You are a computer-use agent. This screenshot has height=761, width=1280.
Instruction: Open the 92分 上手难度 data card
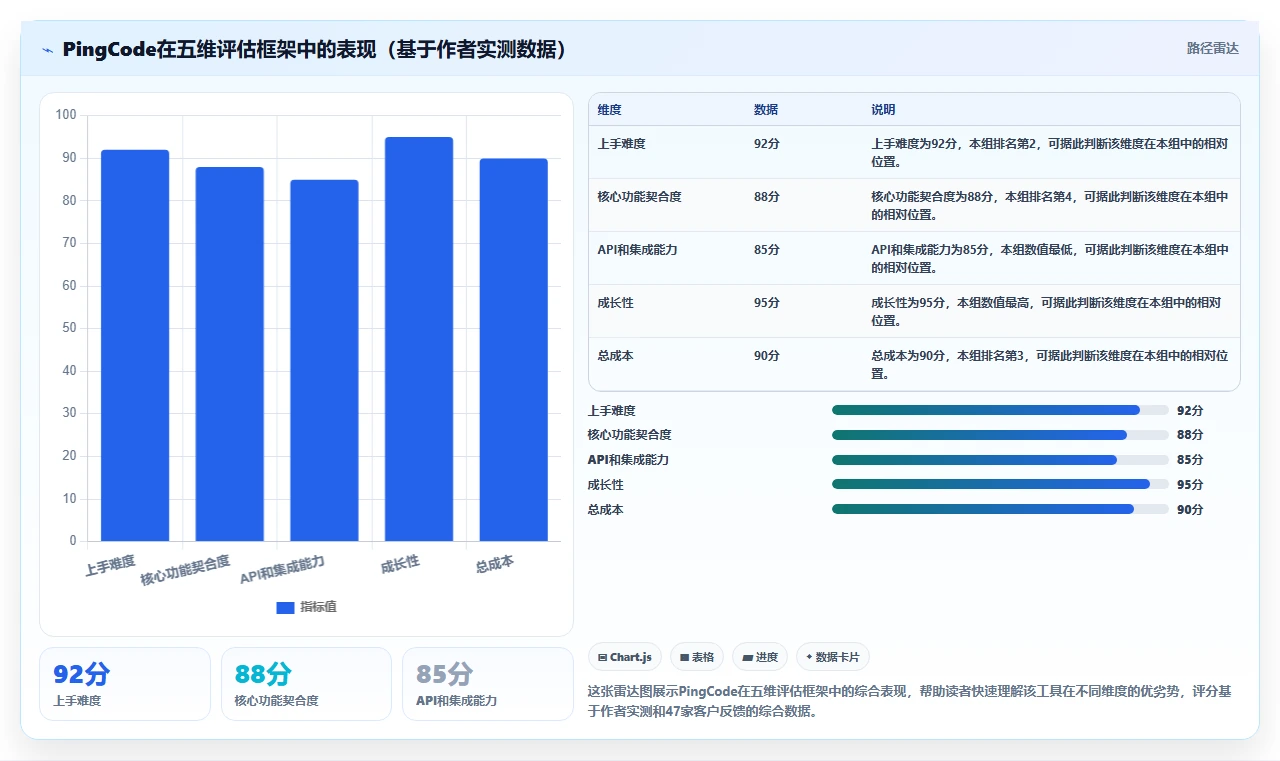pyautogui.click(x=125, y=684)
